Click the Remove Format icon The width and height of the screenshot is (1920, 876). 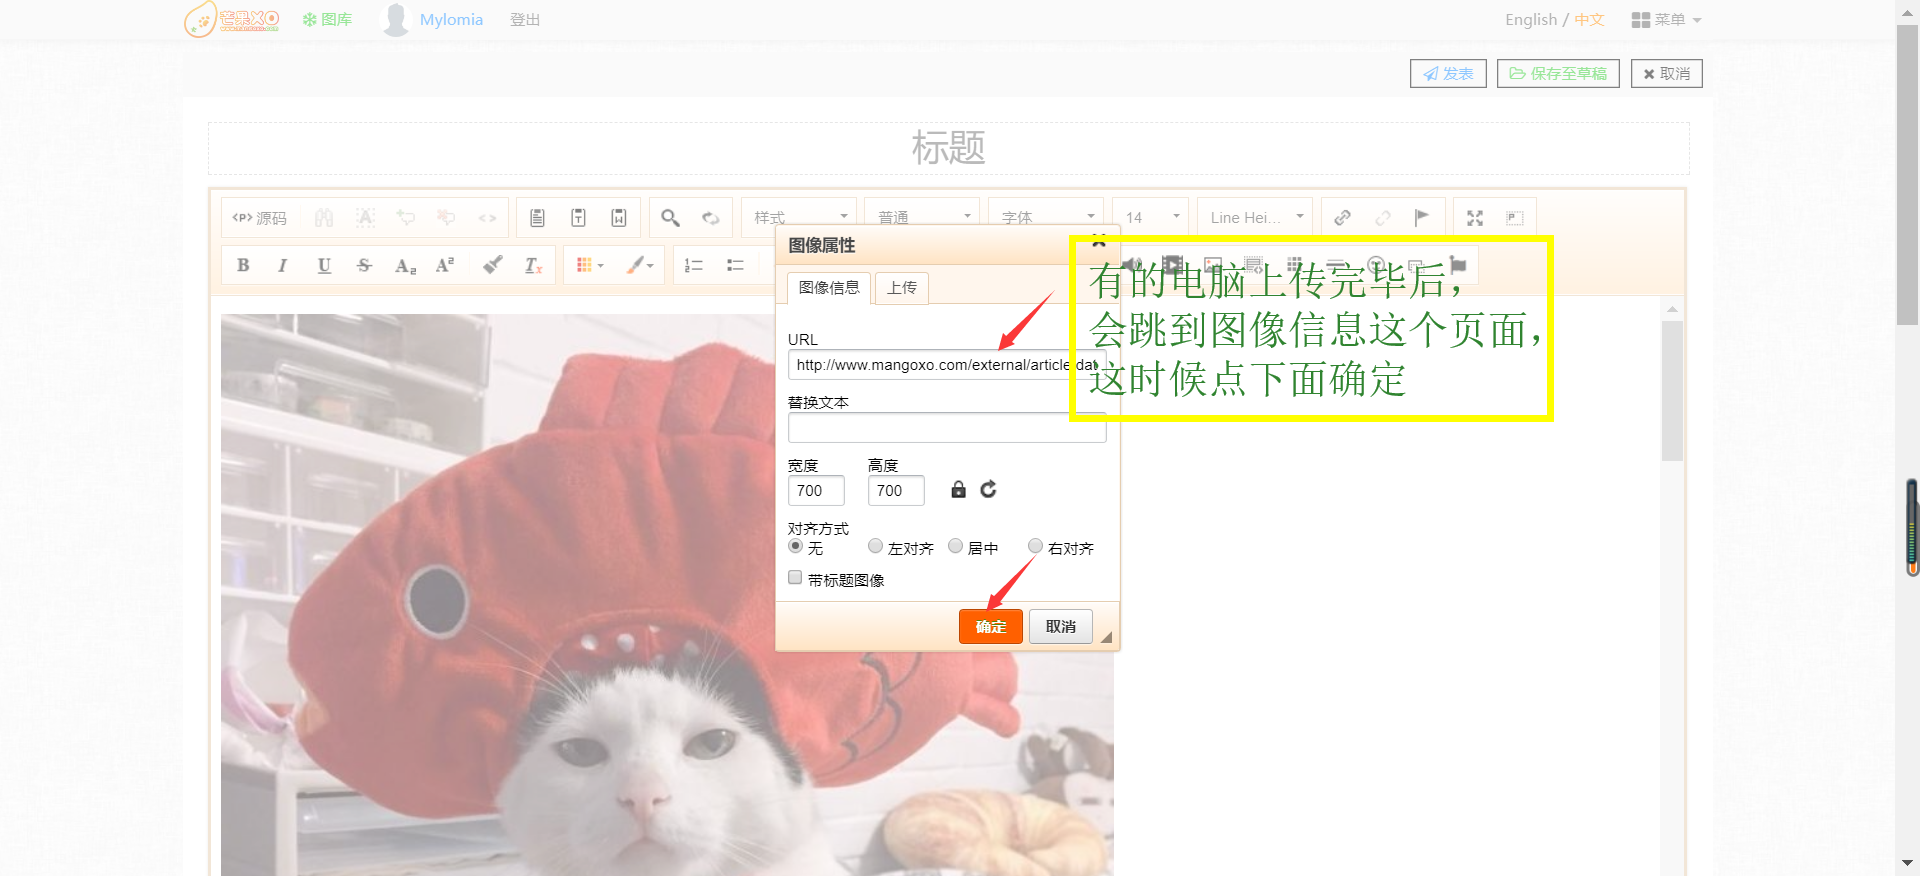534,265
